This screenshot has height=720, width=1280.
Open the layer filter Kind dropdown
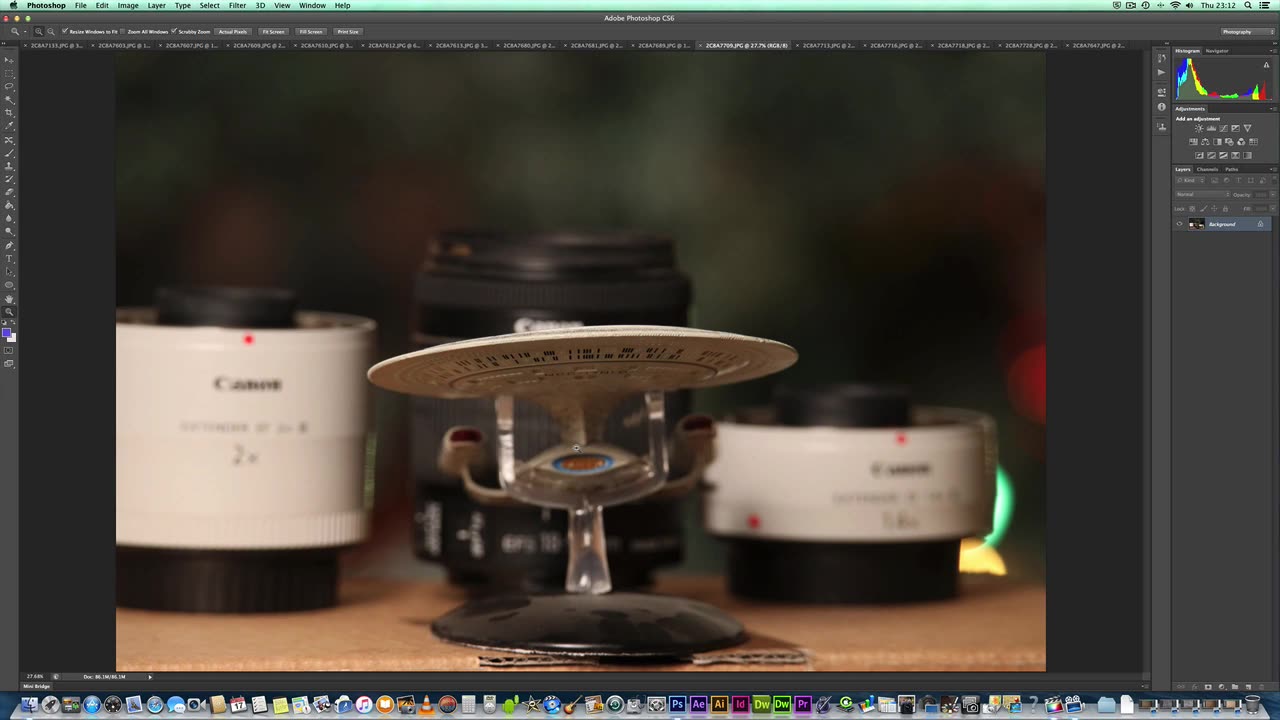[x=1190, y=180]
